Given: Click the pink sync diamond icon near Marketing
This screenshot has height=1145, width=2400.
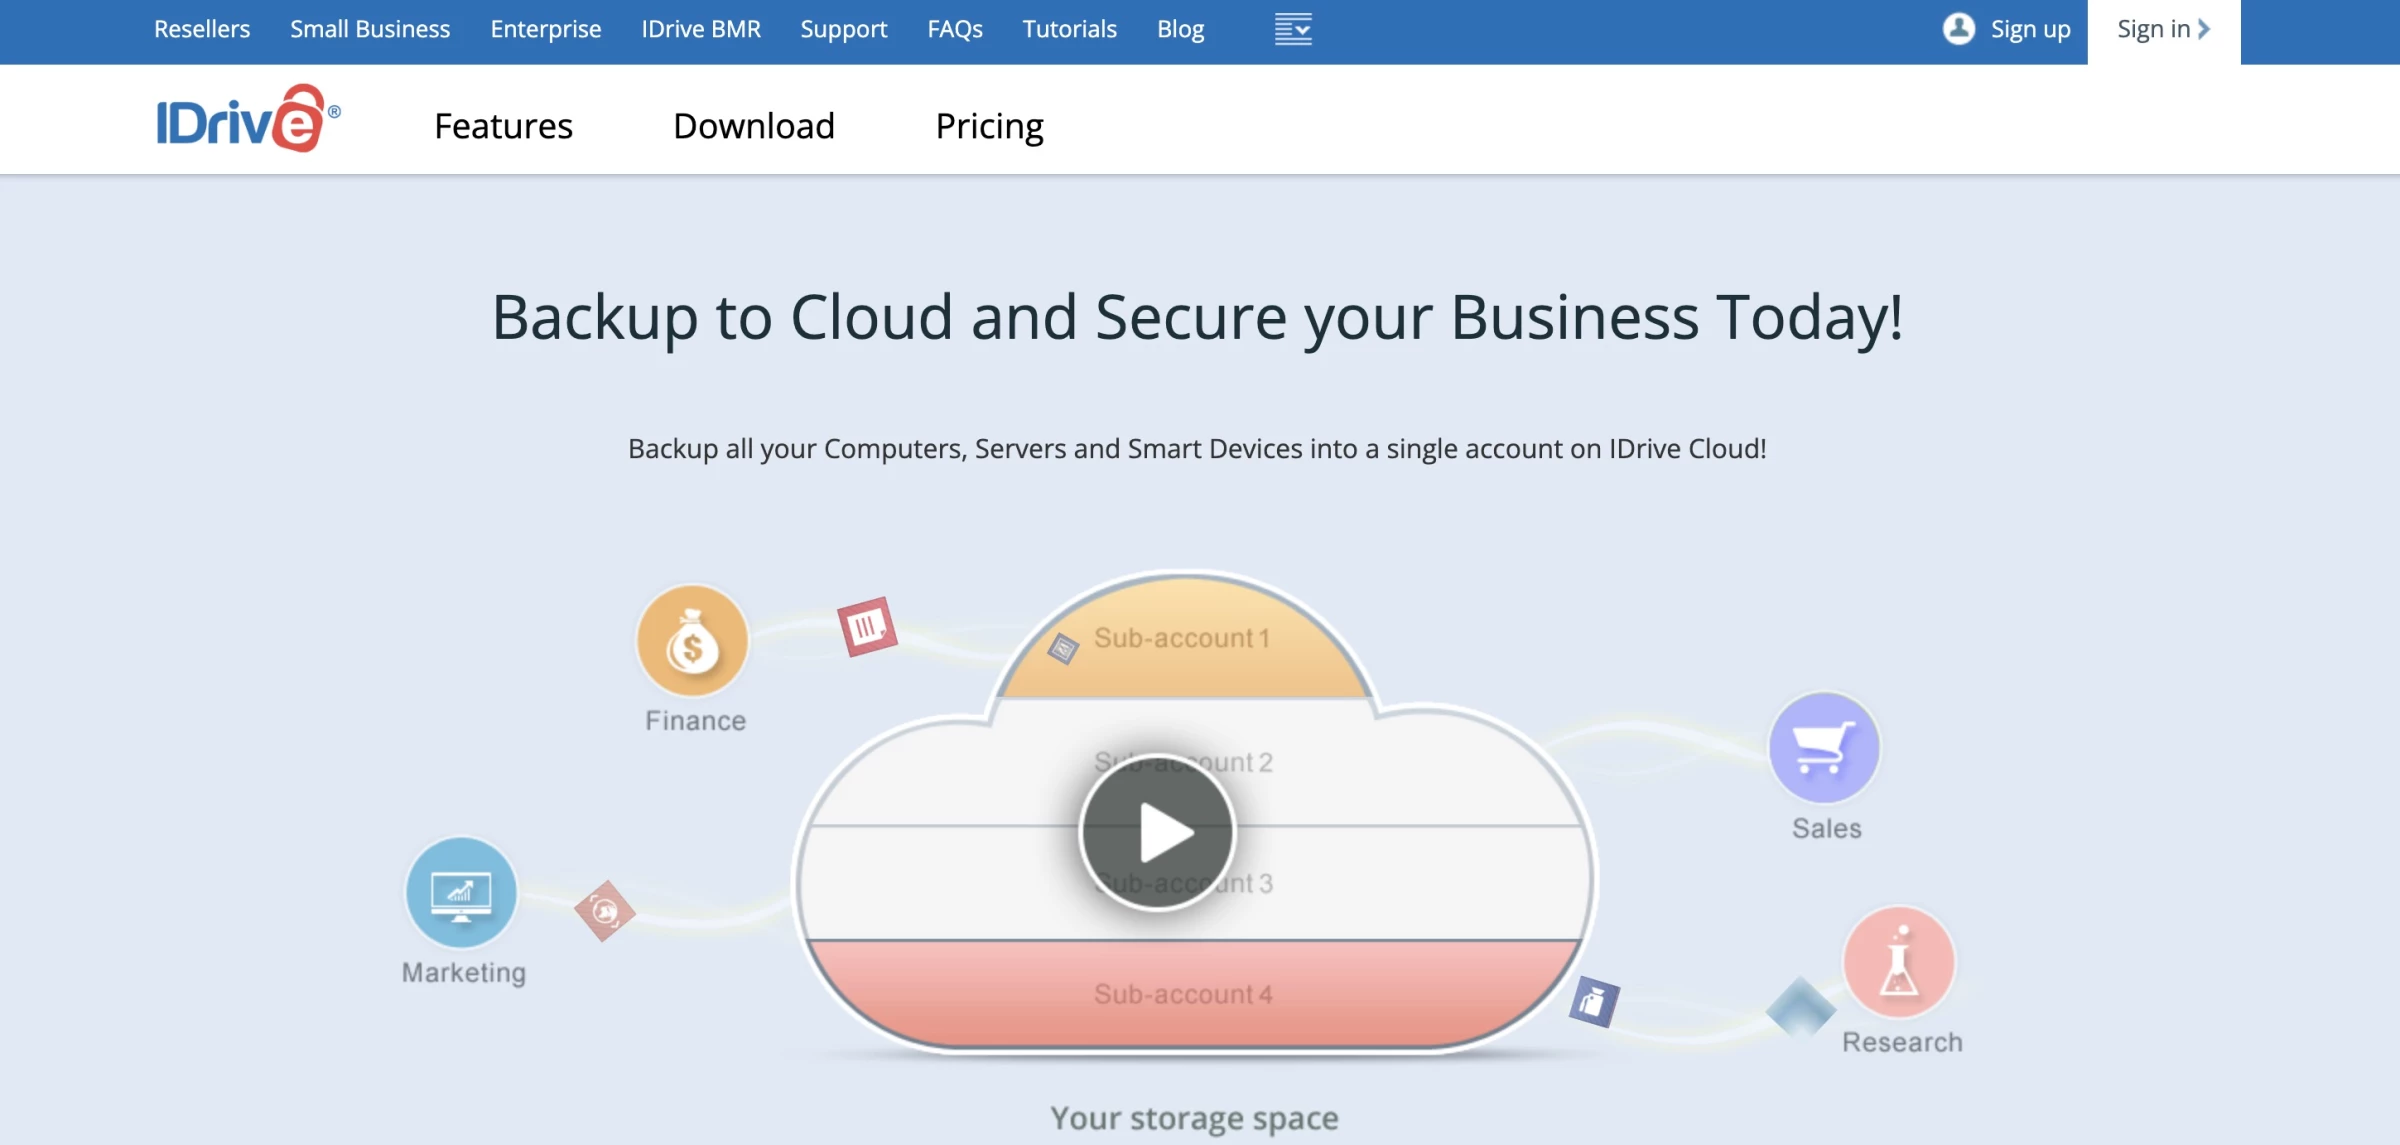Looking at the screenshot, I should coord(605,911).
